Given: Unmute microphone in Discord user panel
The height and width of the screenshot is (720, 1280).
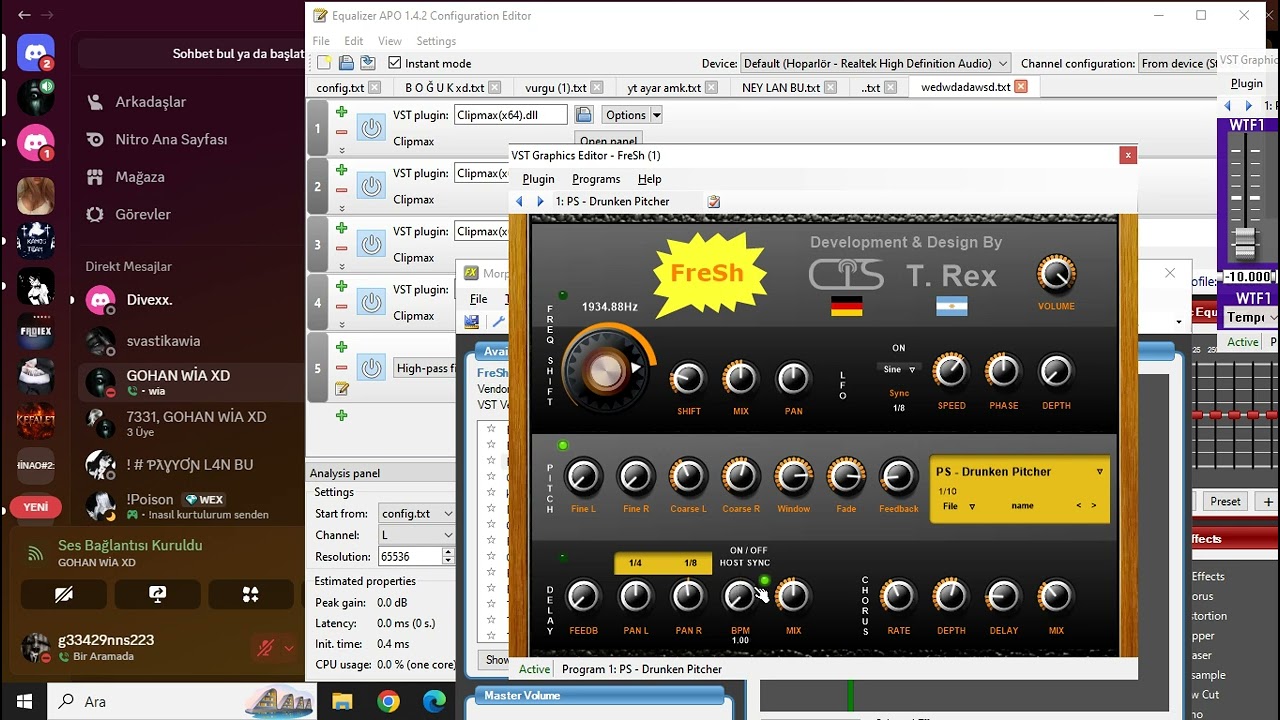Looking at the screenshot, I should coord(265,648).
